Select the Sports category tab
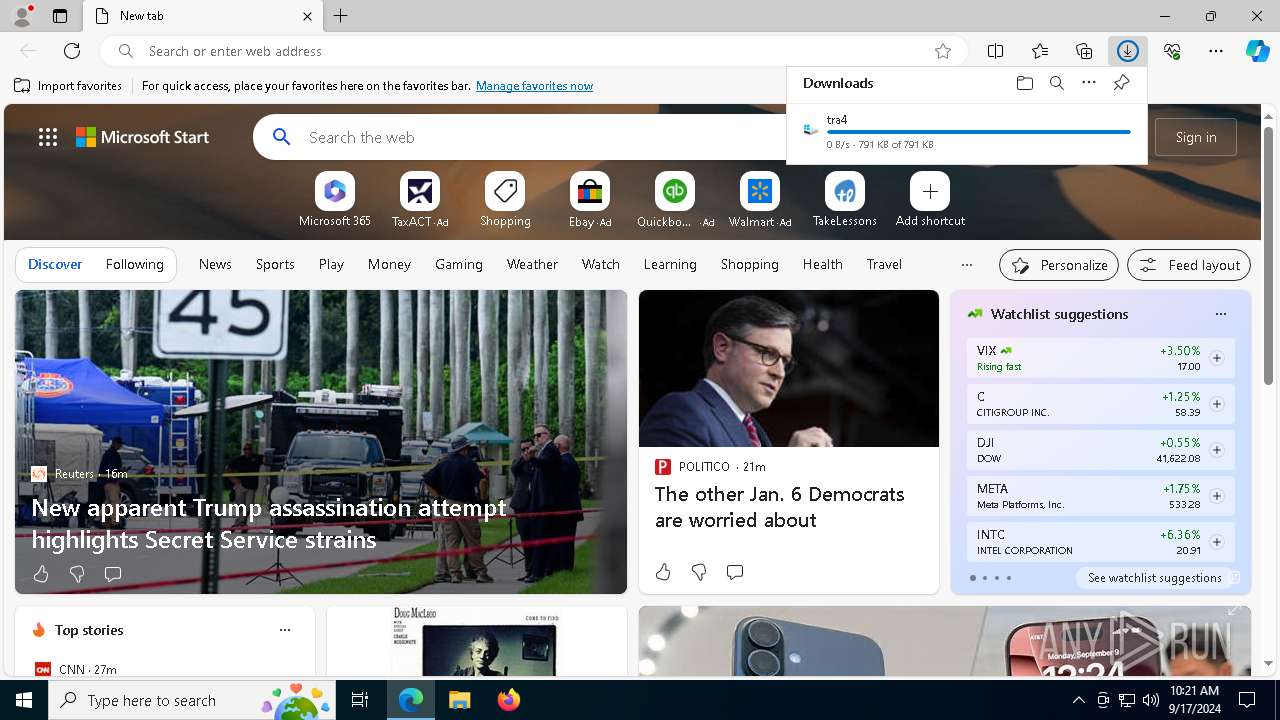 (275, 264)
